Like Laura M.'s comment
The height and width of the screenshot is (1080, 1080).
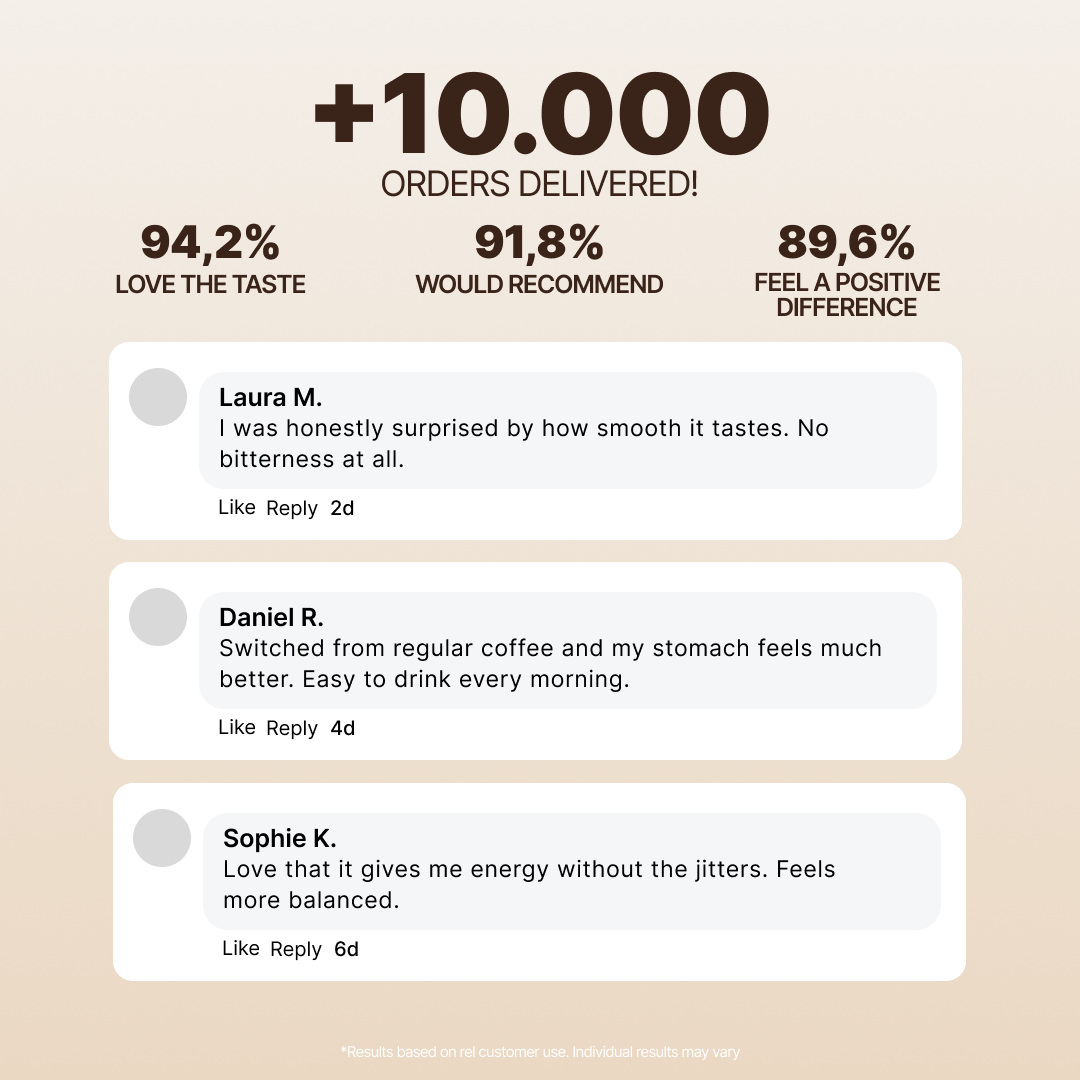pos(237,508)
